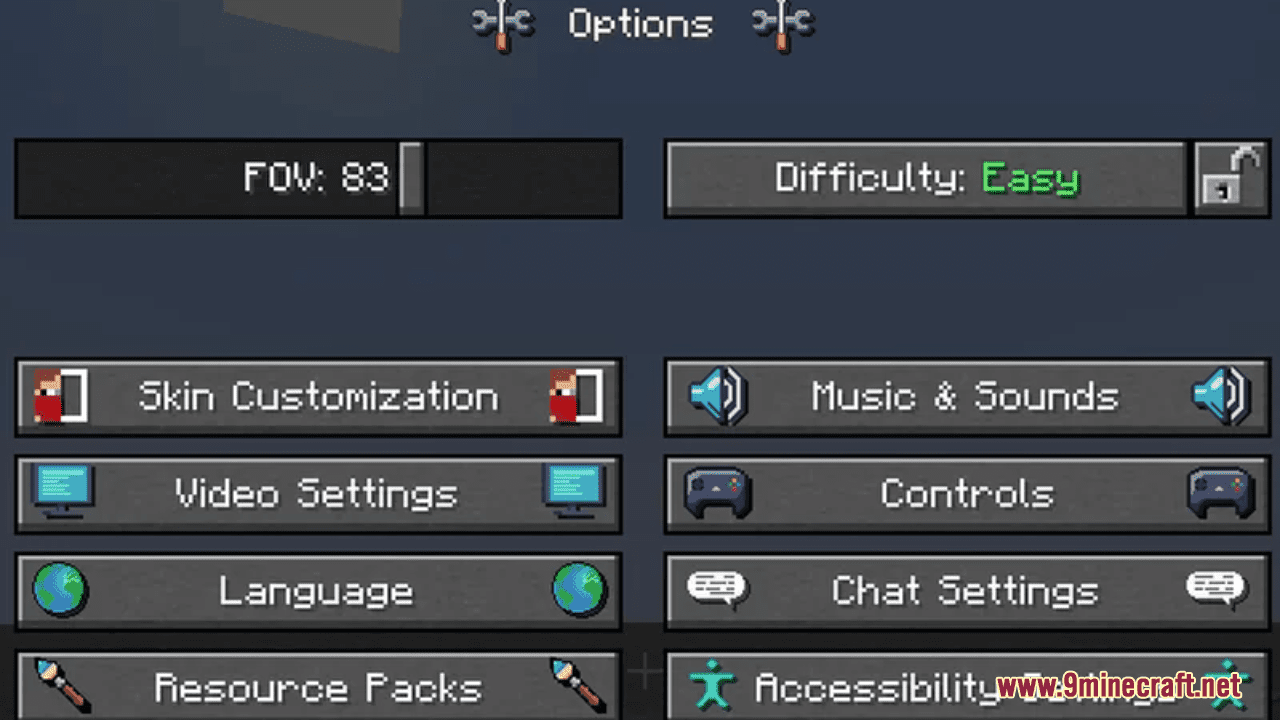Click the left paintbrush icon on Resource Packs
Screen dimensions: 1280x720
pos(63,685)
